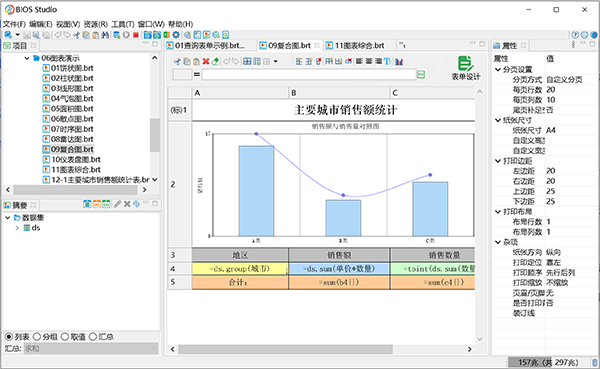The width and height of the screenshot is (600, 369).
Task: Open the editor toolbar dropdown arrow
Action: 276,61
